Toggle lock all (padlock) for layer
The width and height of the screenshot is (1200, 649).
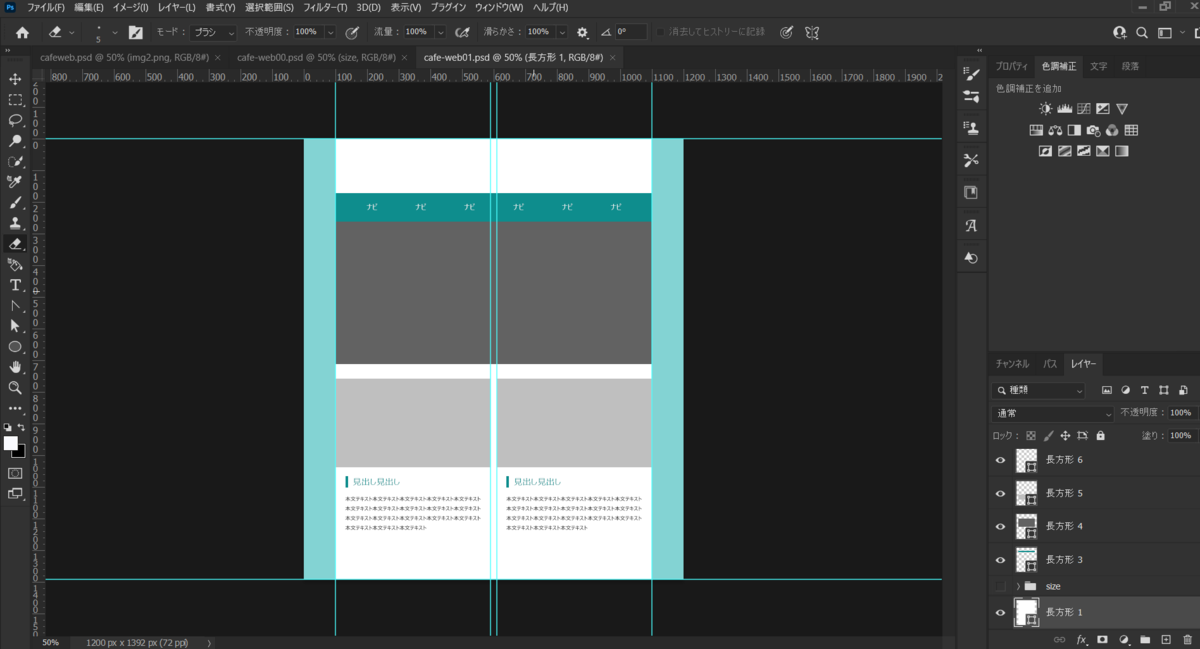[1100, 436]
